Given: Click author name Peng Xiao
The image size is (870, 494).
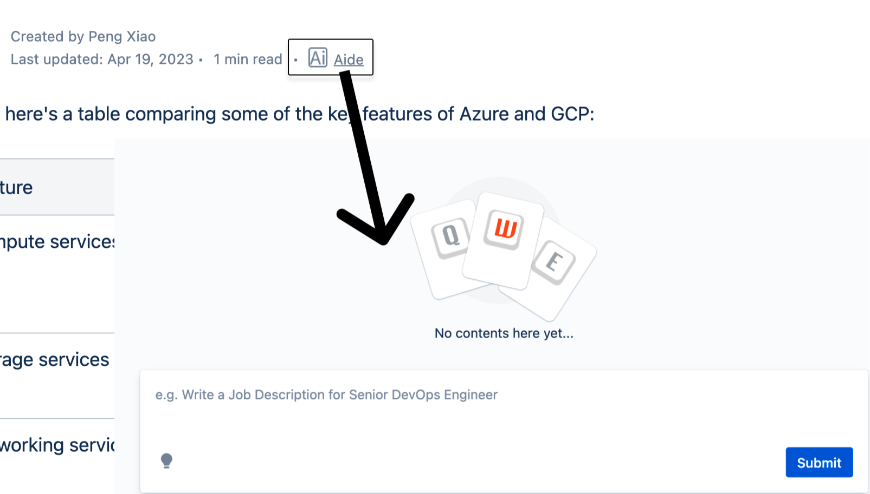Looking at the screenshot, I should [x=122, y=37].
